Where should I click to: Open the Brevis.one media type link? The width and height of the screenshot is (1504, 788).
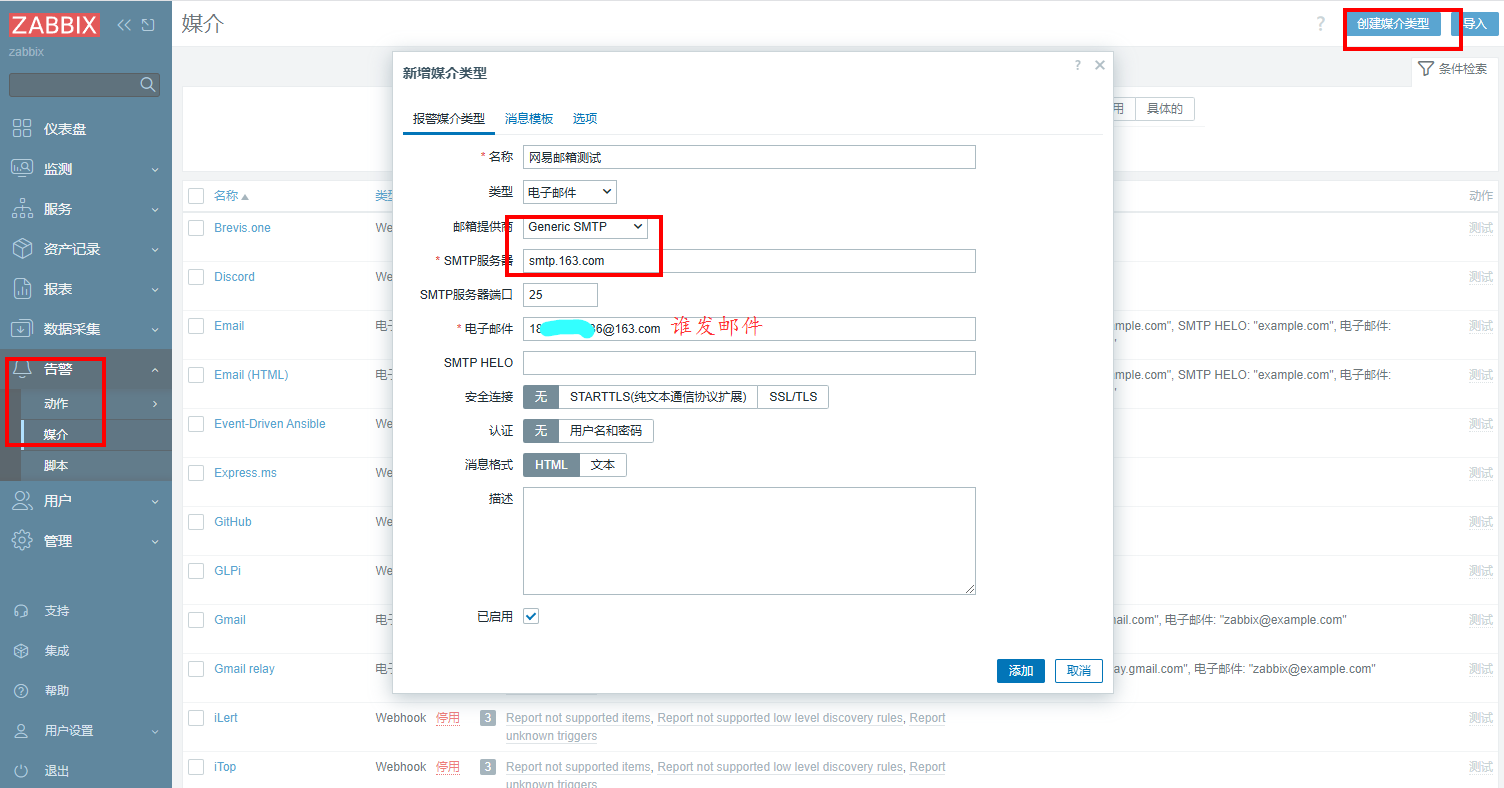click(x=242, y=228)
